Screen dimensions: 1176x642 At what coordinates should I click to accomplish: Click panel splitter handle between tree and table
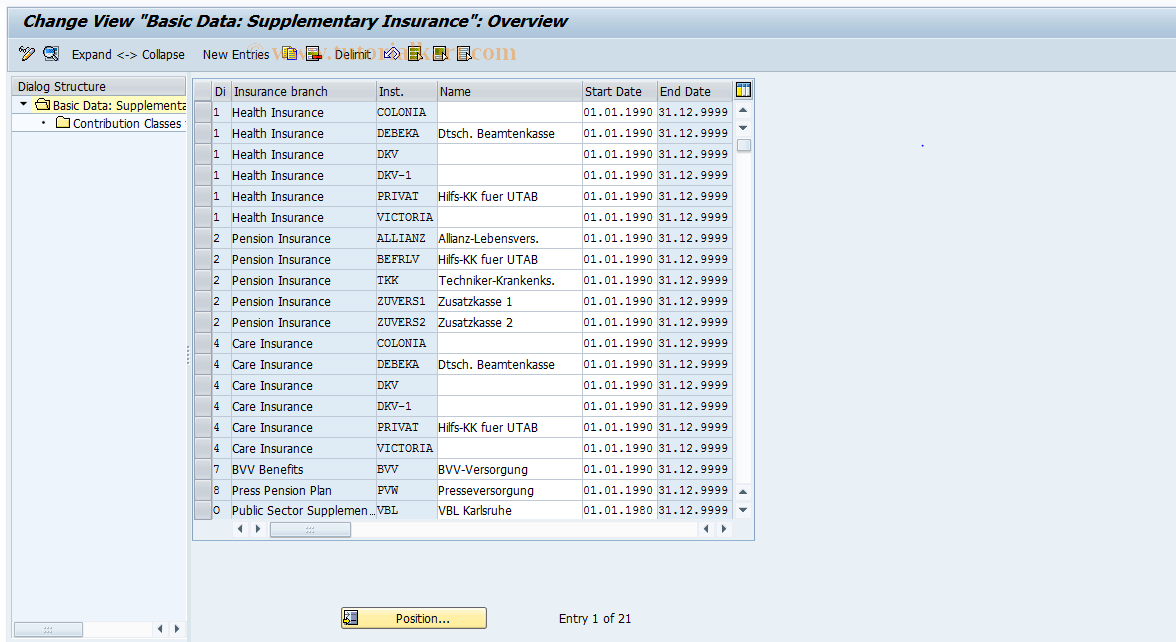coord(188,355)
